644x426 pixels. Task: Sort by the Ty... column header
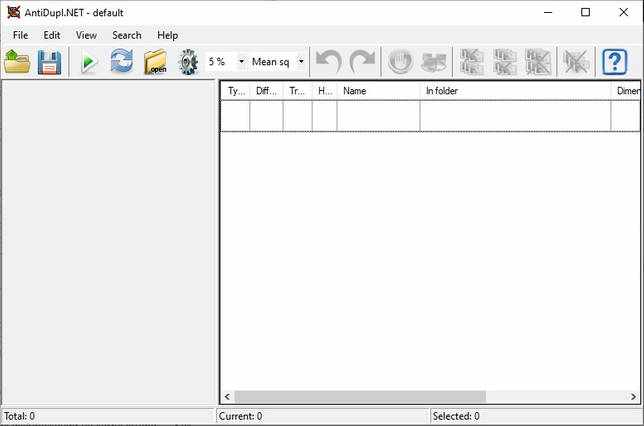click(236, 91)
